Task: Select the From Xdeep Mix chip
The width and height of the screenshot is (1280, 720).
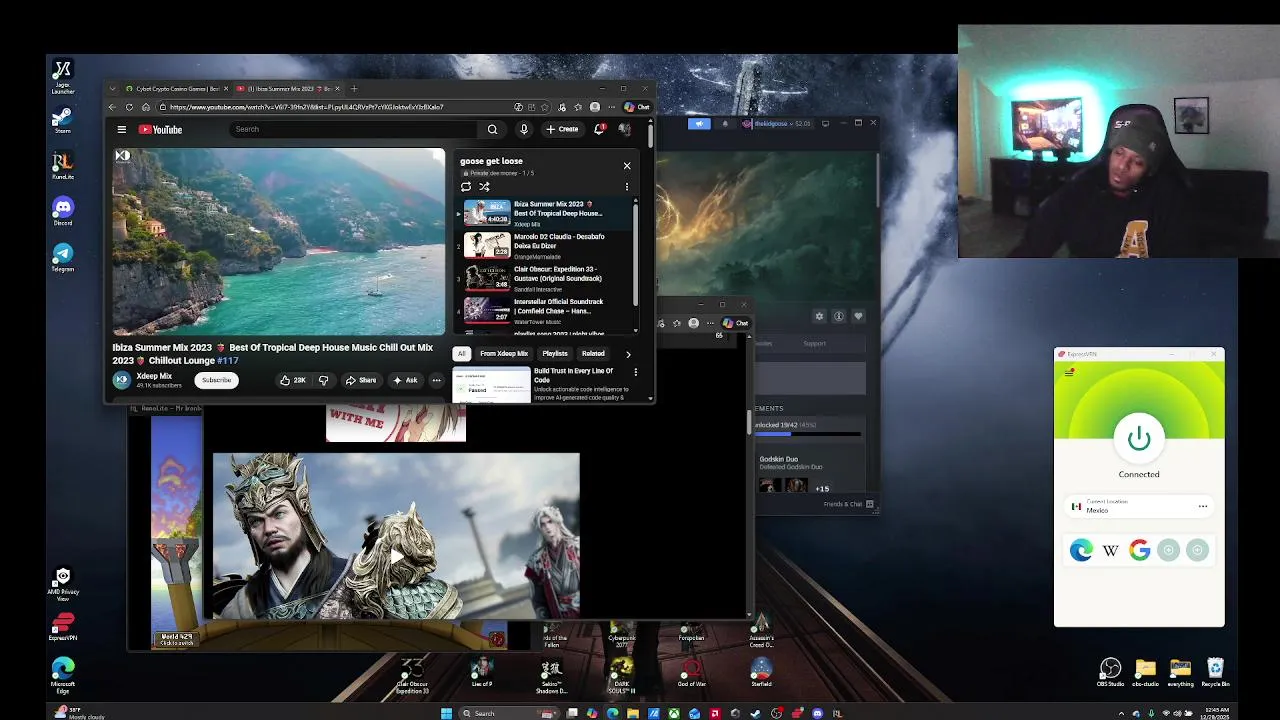Action: pos(504,354)
